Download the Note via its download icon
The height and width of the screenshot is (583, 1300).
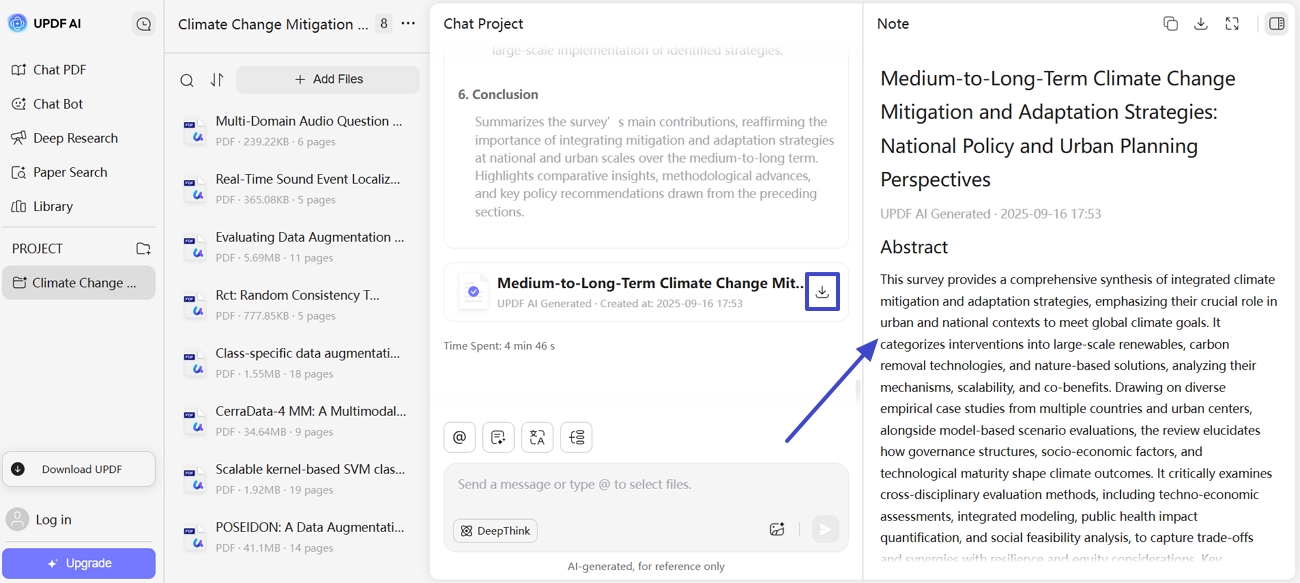[x=1201, y=22]
